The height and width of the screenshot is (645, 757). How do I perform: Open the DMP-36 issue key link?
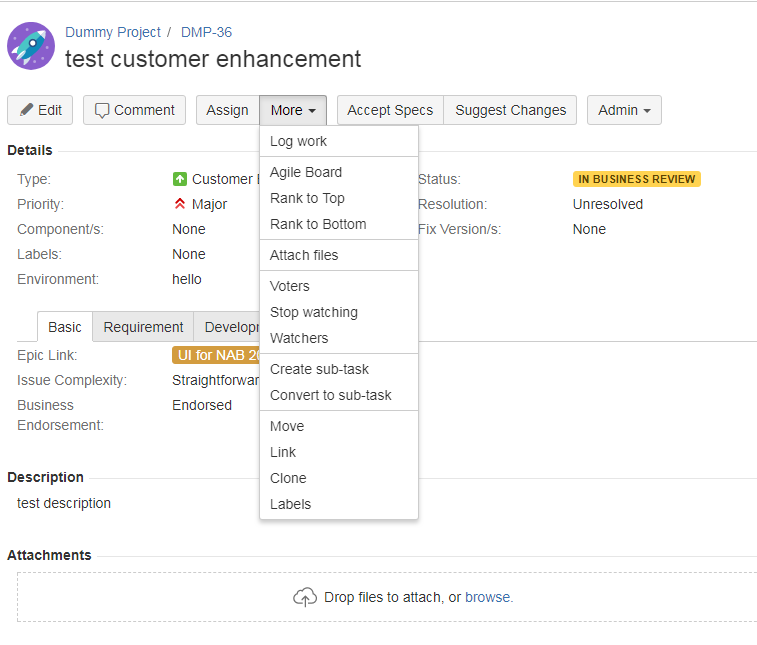click(206, 32)
